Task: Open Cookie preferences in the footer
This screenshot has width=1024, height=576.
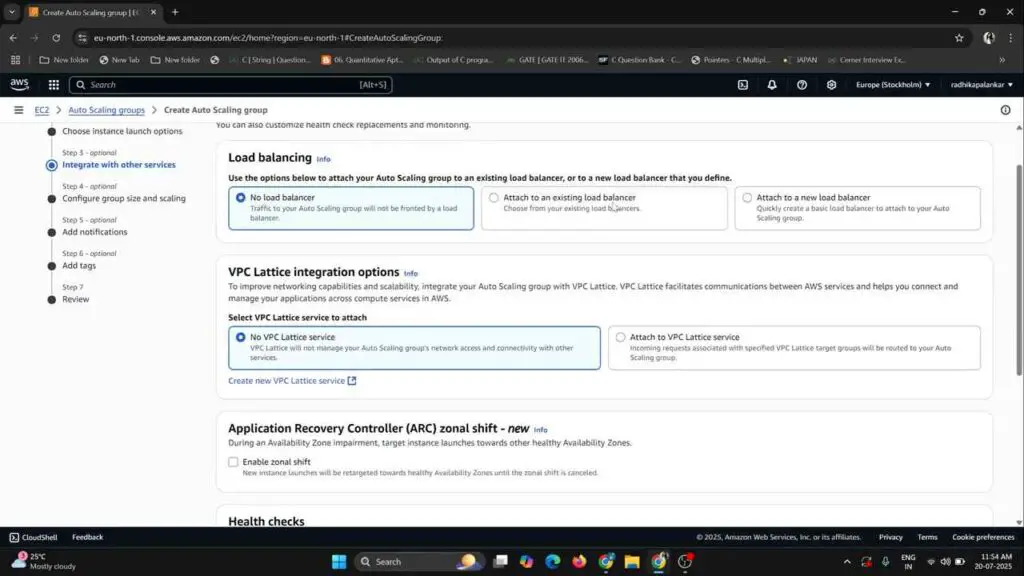Action: pos(983,537)
